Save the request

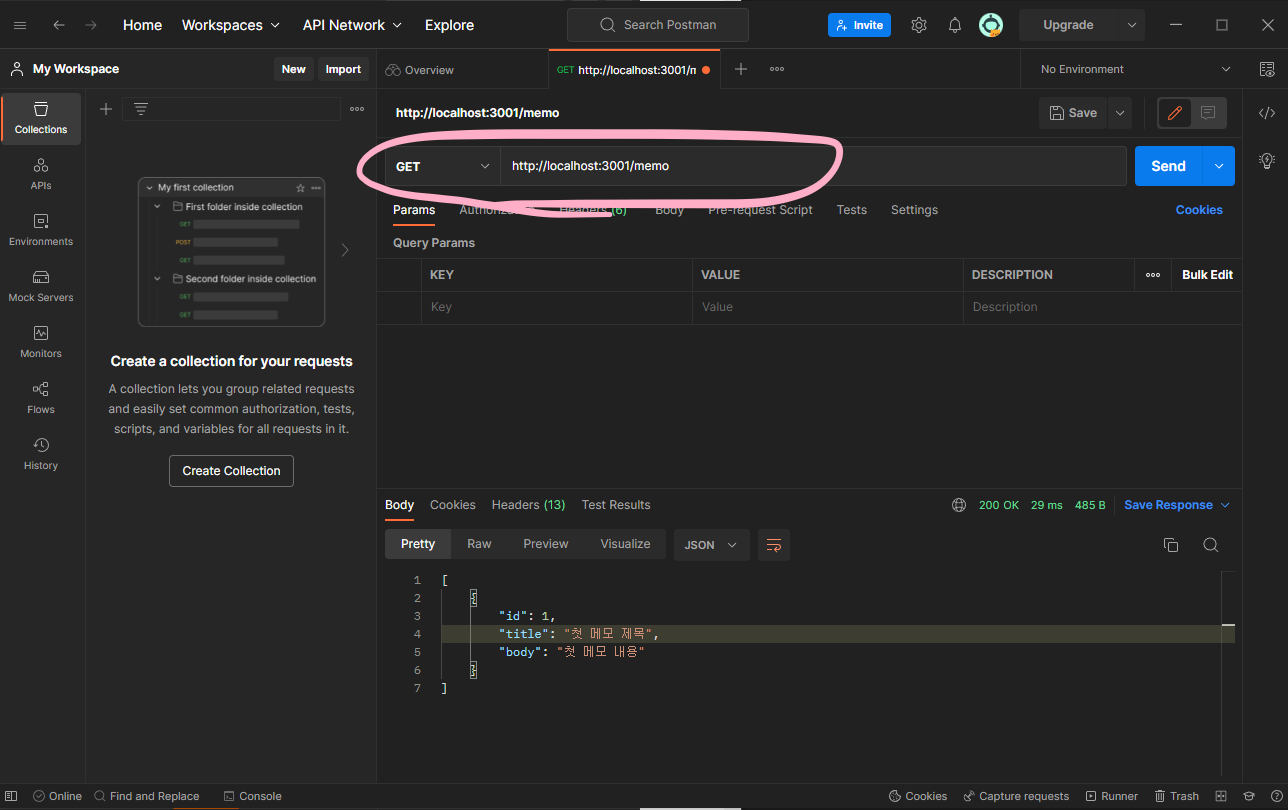pyautogui.click(x=1073, y=113)
